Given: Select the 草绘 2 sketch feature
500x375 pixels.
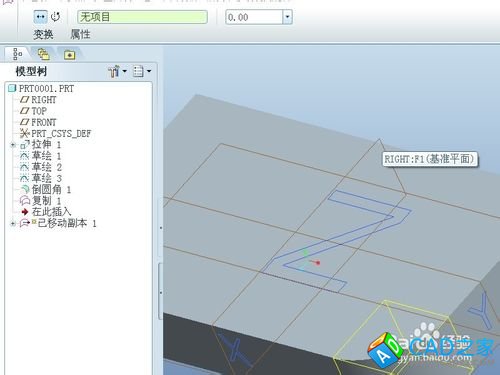Looking at the screenshot, I should (46, 167).
